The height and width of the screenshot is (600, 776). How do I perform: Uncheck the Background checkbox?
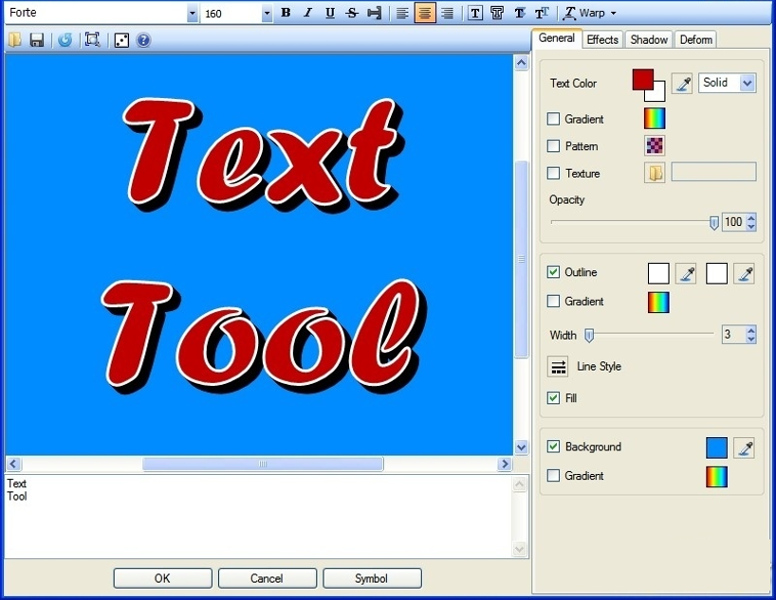(x=553, y=446)
